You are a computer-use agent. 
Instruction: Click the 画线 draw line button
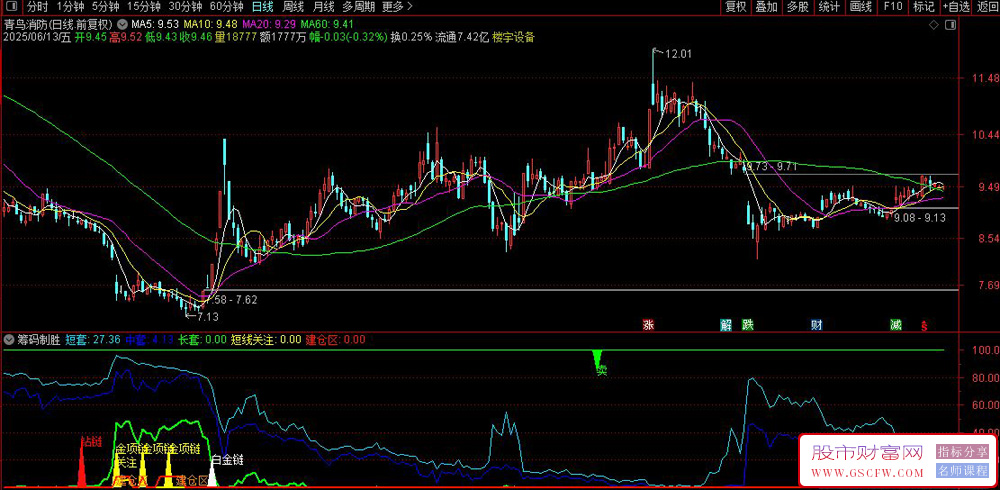tap(860, 6)
